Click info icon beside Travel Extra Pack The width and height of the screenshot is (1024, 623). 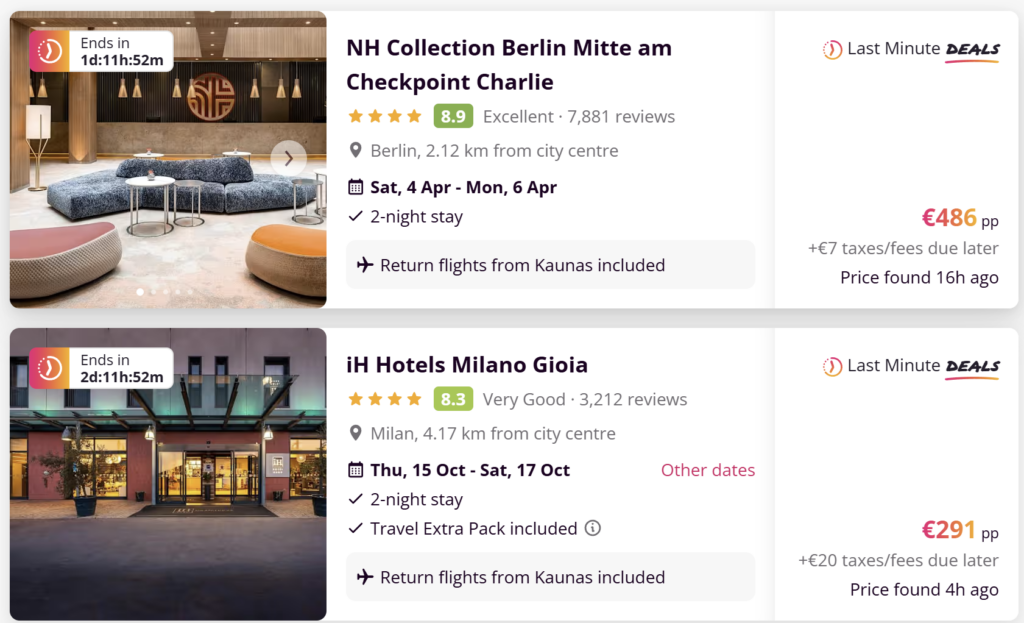point(593,528)
